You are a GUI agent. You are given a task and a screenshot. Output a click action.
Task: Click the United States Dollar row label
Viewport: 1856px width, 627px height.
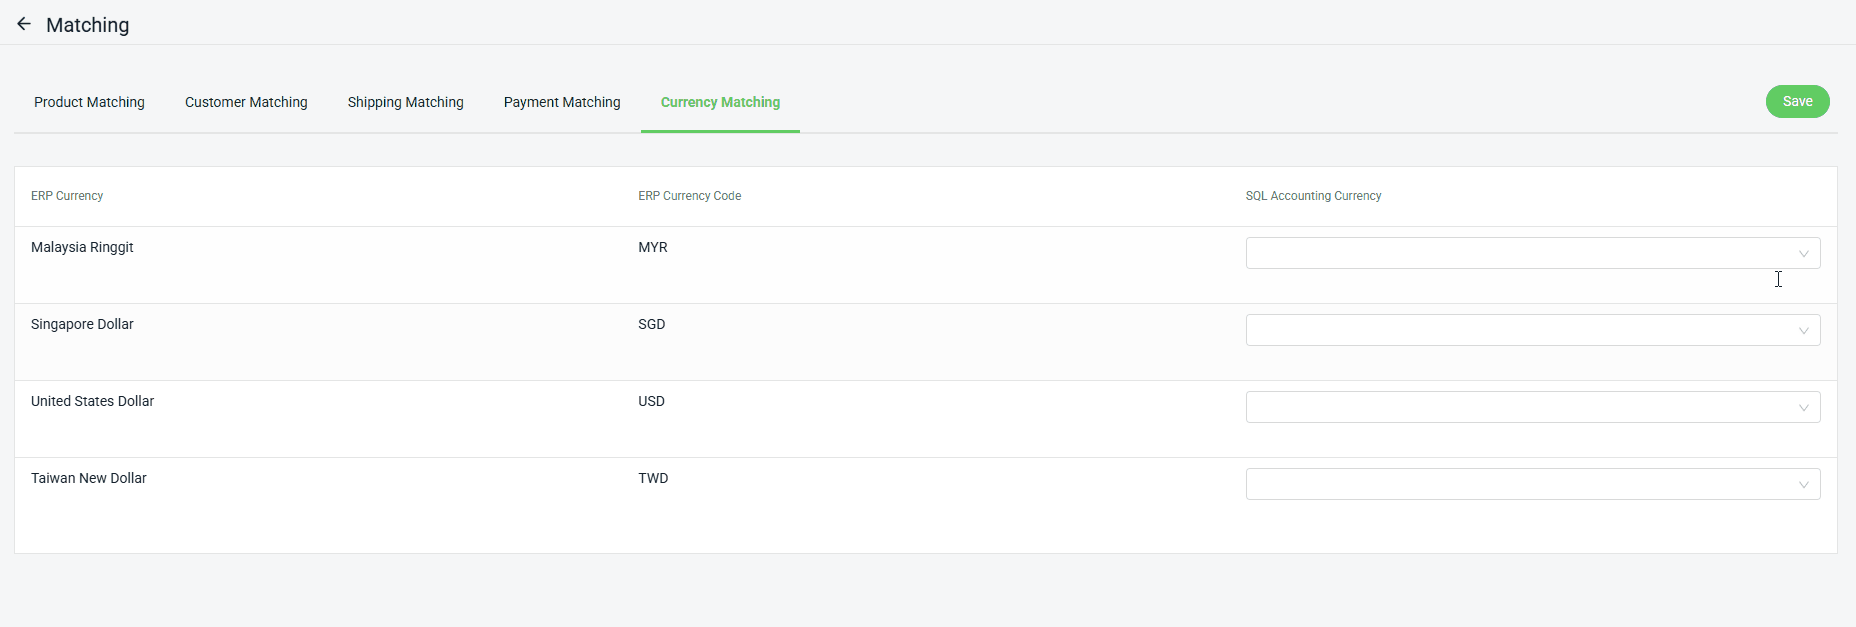point(92,401)
